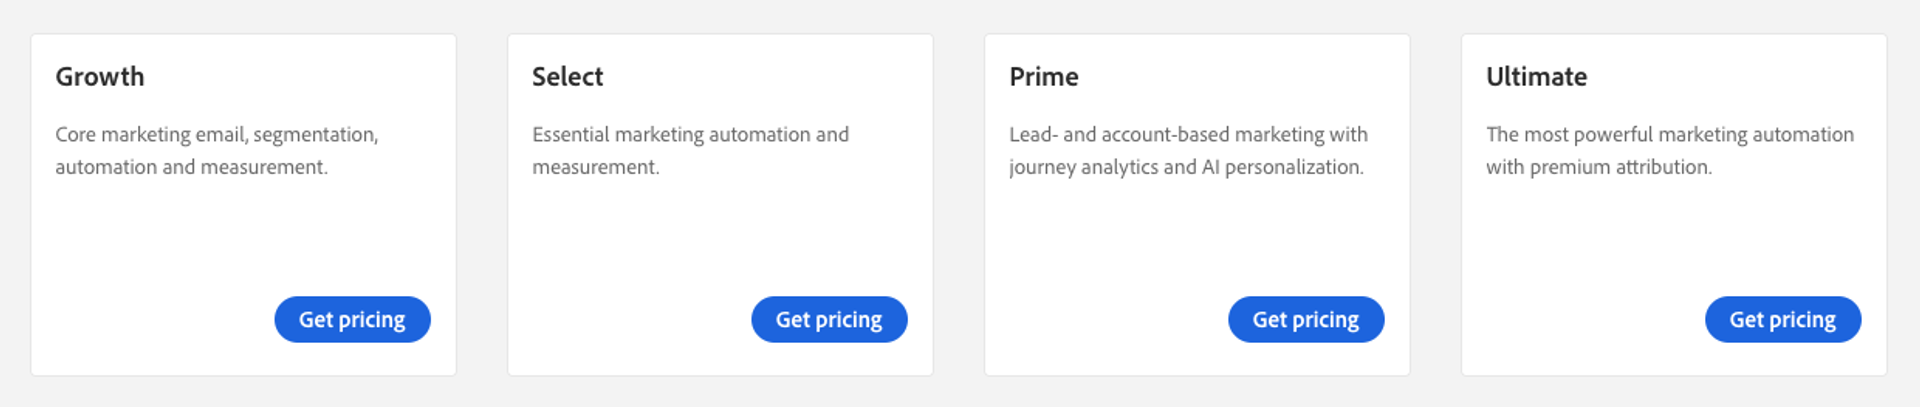Click 'Lead- and account-based marketing with' text line
The height and width of the screenshot is (407, 1920).
pos(1188,135)
